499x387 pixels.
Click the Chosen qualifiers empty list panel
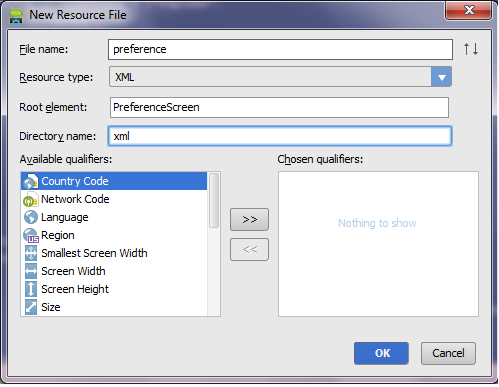click(x=378, y=244)
